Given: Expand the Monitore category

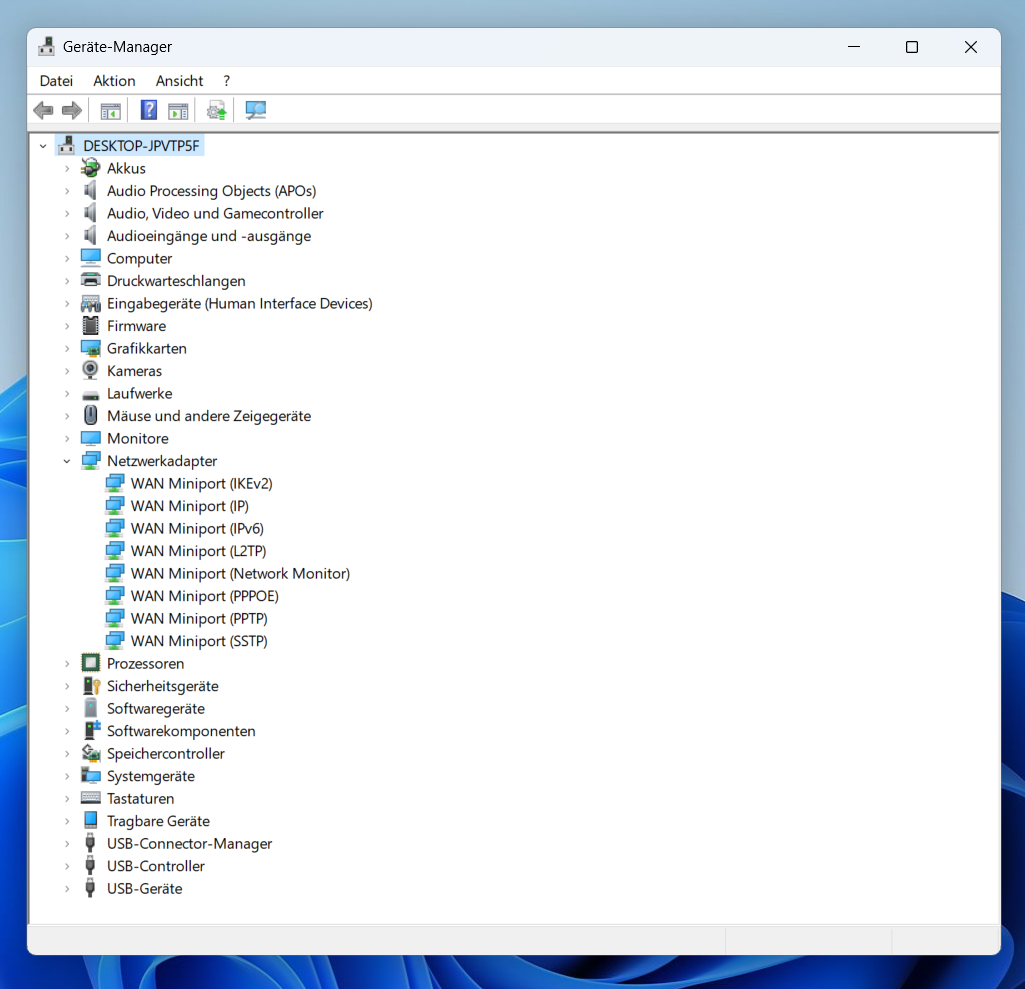Looking at the screenshot, I should click(x=67, y=439).
